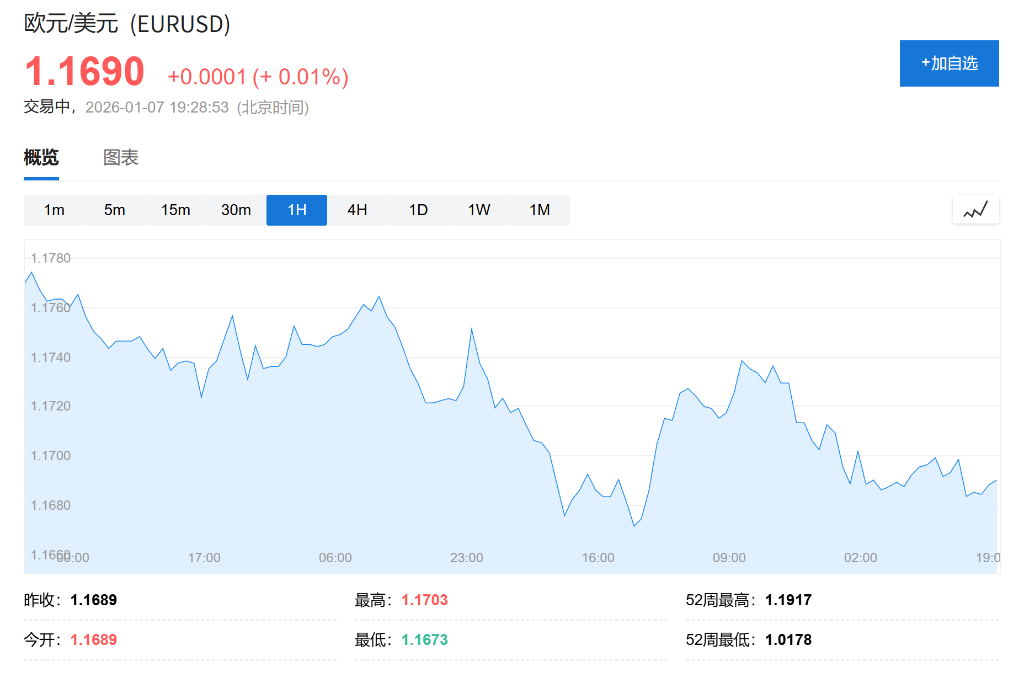Select the 15m timeframe
The height and width of the screenshot is (674, 1024).
pos(176,210)
